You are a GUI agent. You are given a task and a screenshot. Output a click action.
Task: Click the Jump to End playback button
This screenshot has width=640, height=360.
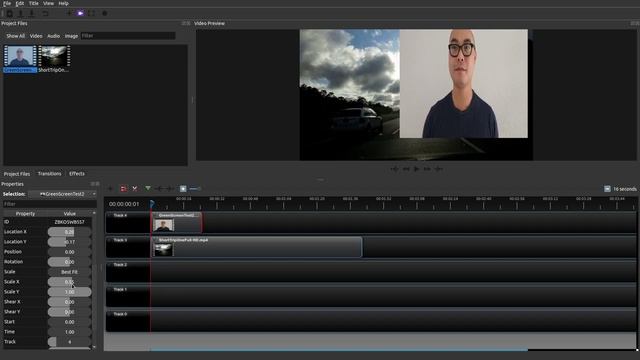[438, 169]
